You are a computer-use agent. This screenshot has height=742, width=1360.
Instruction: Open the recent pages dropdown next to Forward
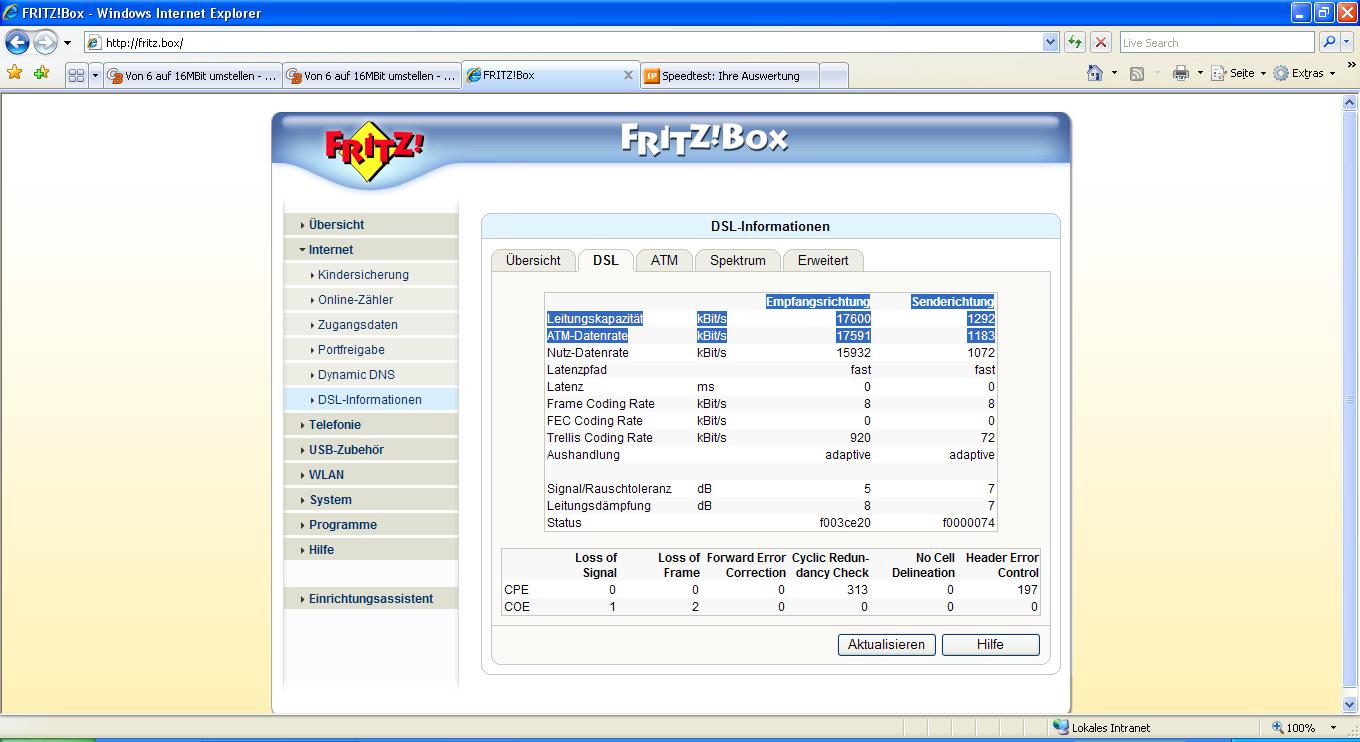[67, 43]
